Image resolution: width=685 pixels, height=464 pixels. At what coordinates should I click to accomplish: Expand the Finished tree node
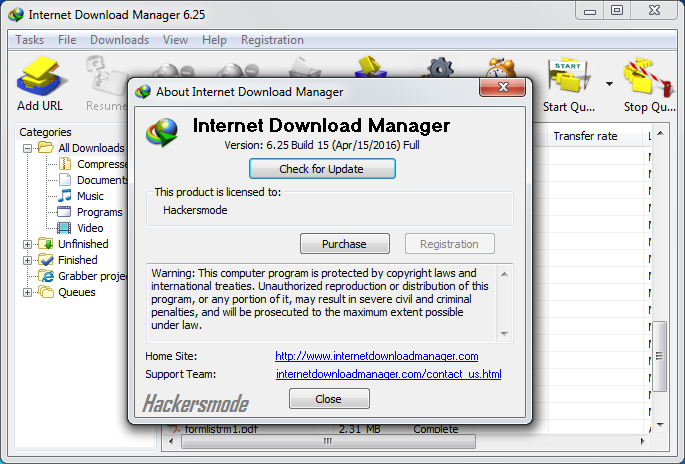pyautogui.click(x=27, y=260)
